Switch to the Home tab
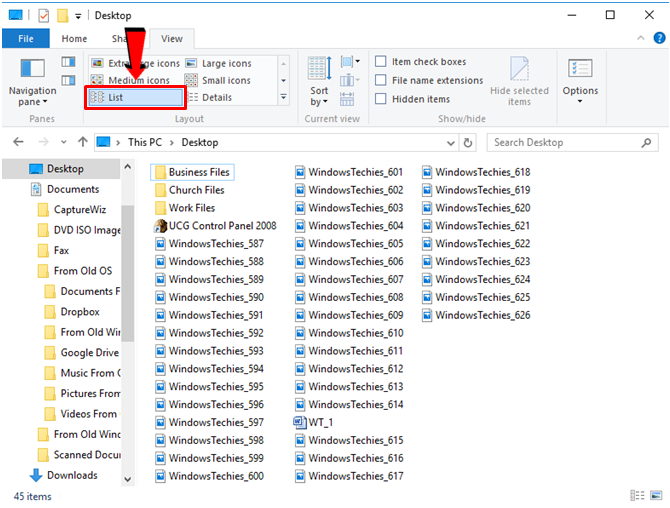This screenshot has height=508, width=670. pos(74,38)
